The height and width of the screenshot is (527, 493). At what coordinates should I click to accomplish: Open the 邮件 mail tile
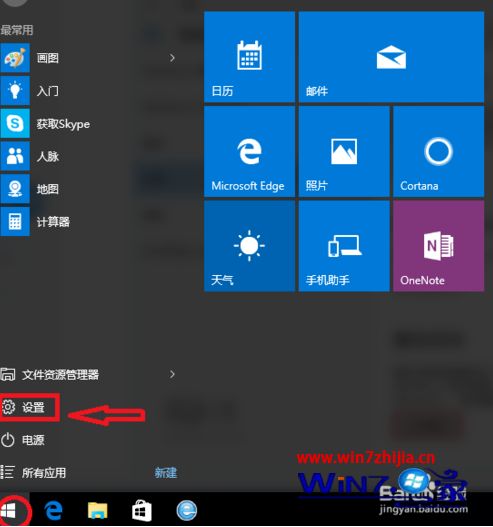point(391,56)
